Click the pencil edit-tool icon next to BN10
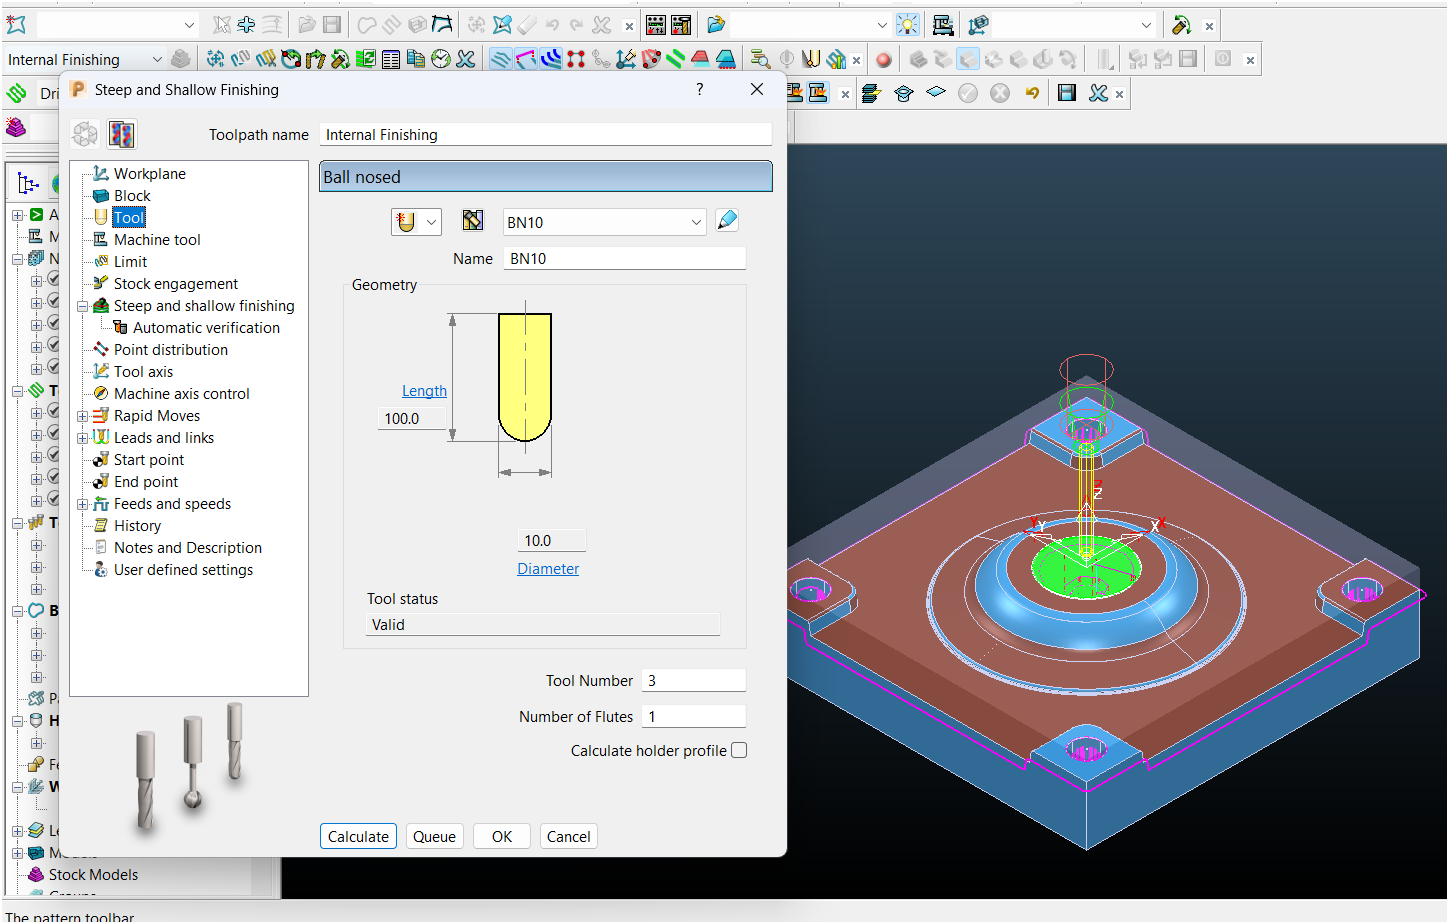The image size is (1449, 924). point(728,221)
